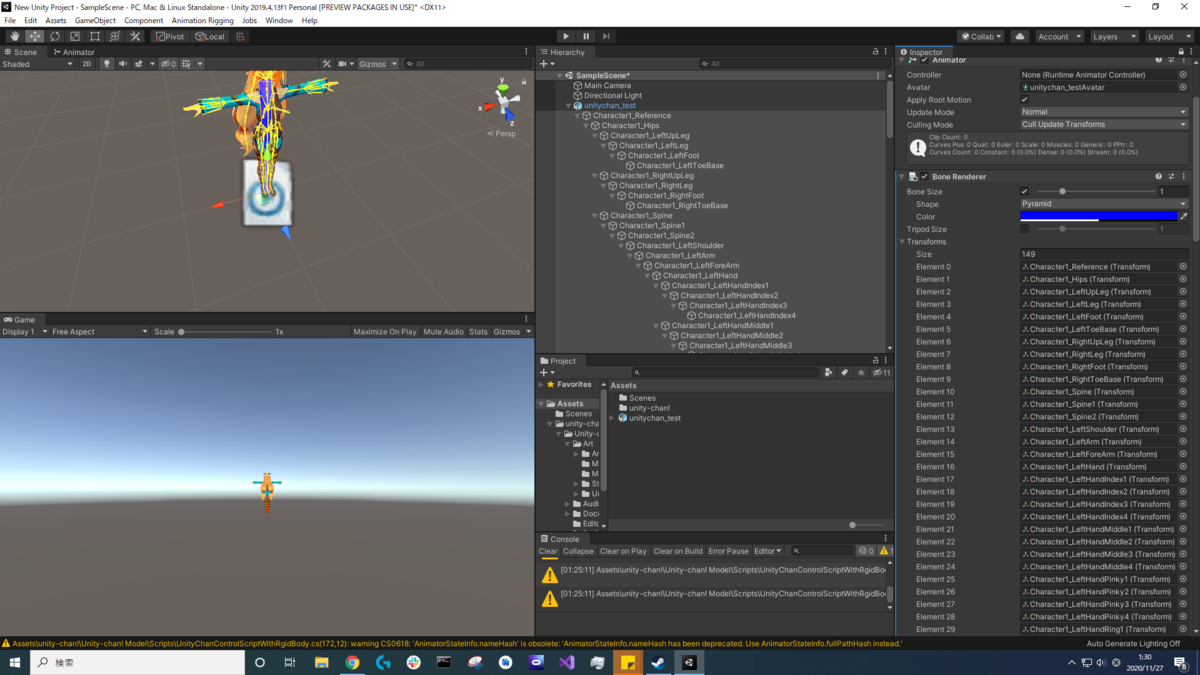This screenshot has height=675, width=1200.
Task: Open the GameObject menu
Action: tap(95, 20)
